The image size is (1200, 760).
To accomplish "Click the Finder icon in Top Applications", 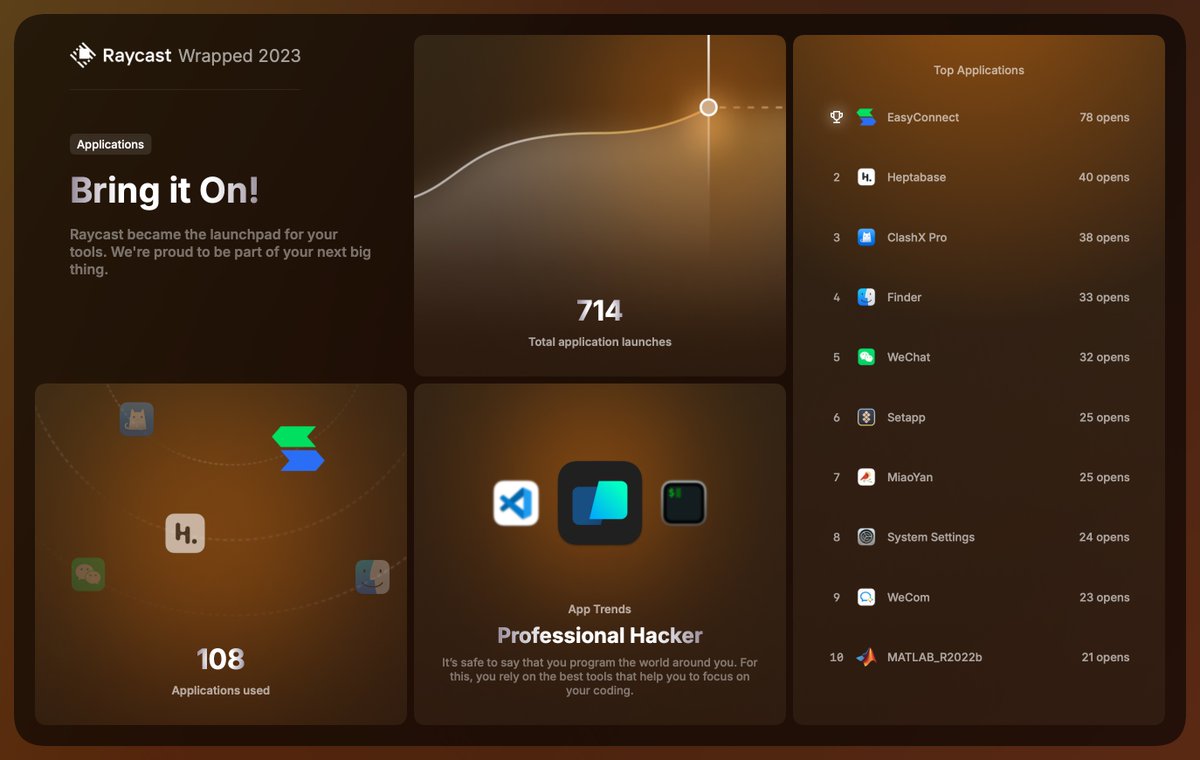I will pos(867,297).
